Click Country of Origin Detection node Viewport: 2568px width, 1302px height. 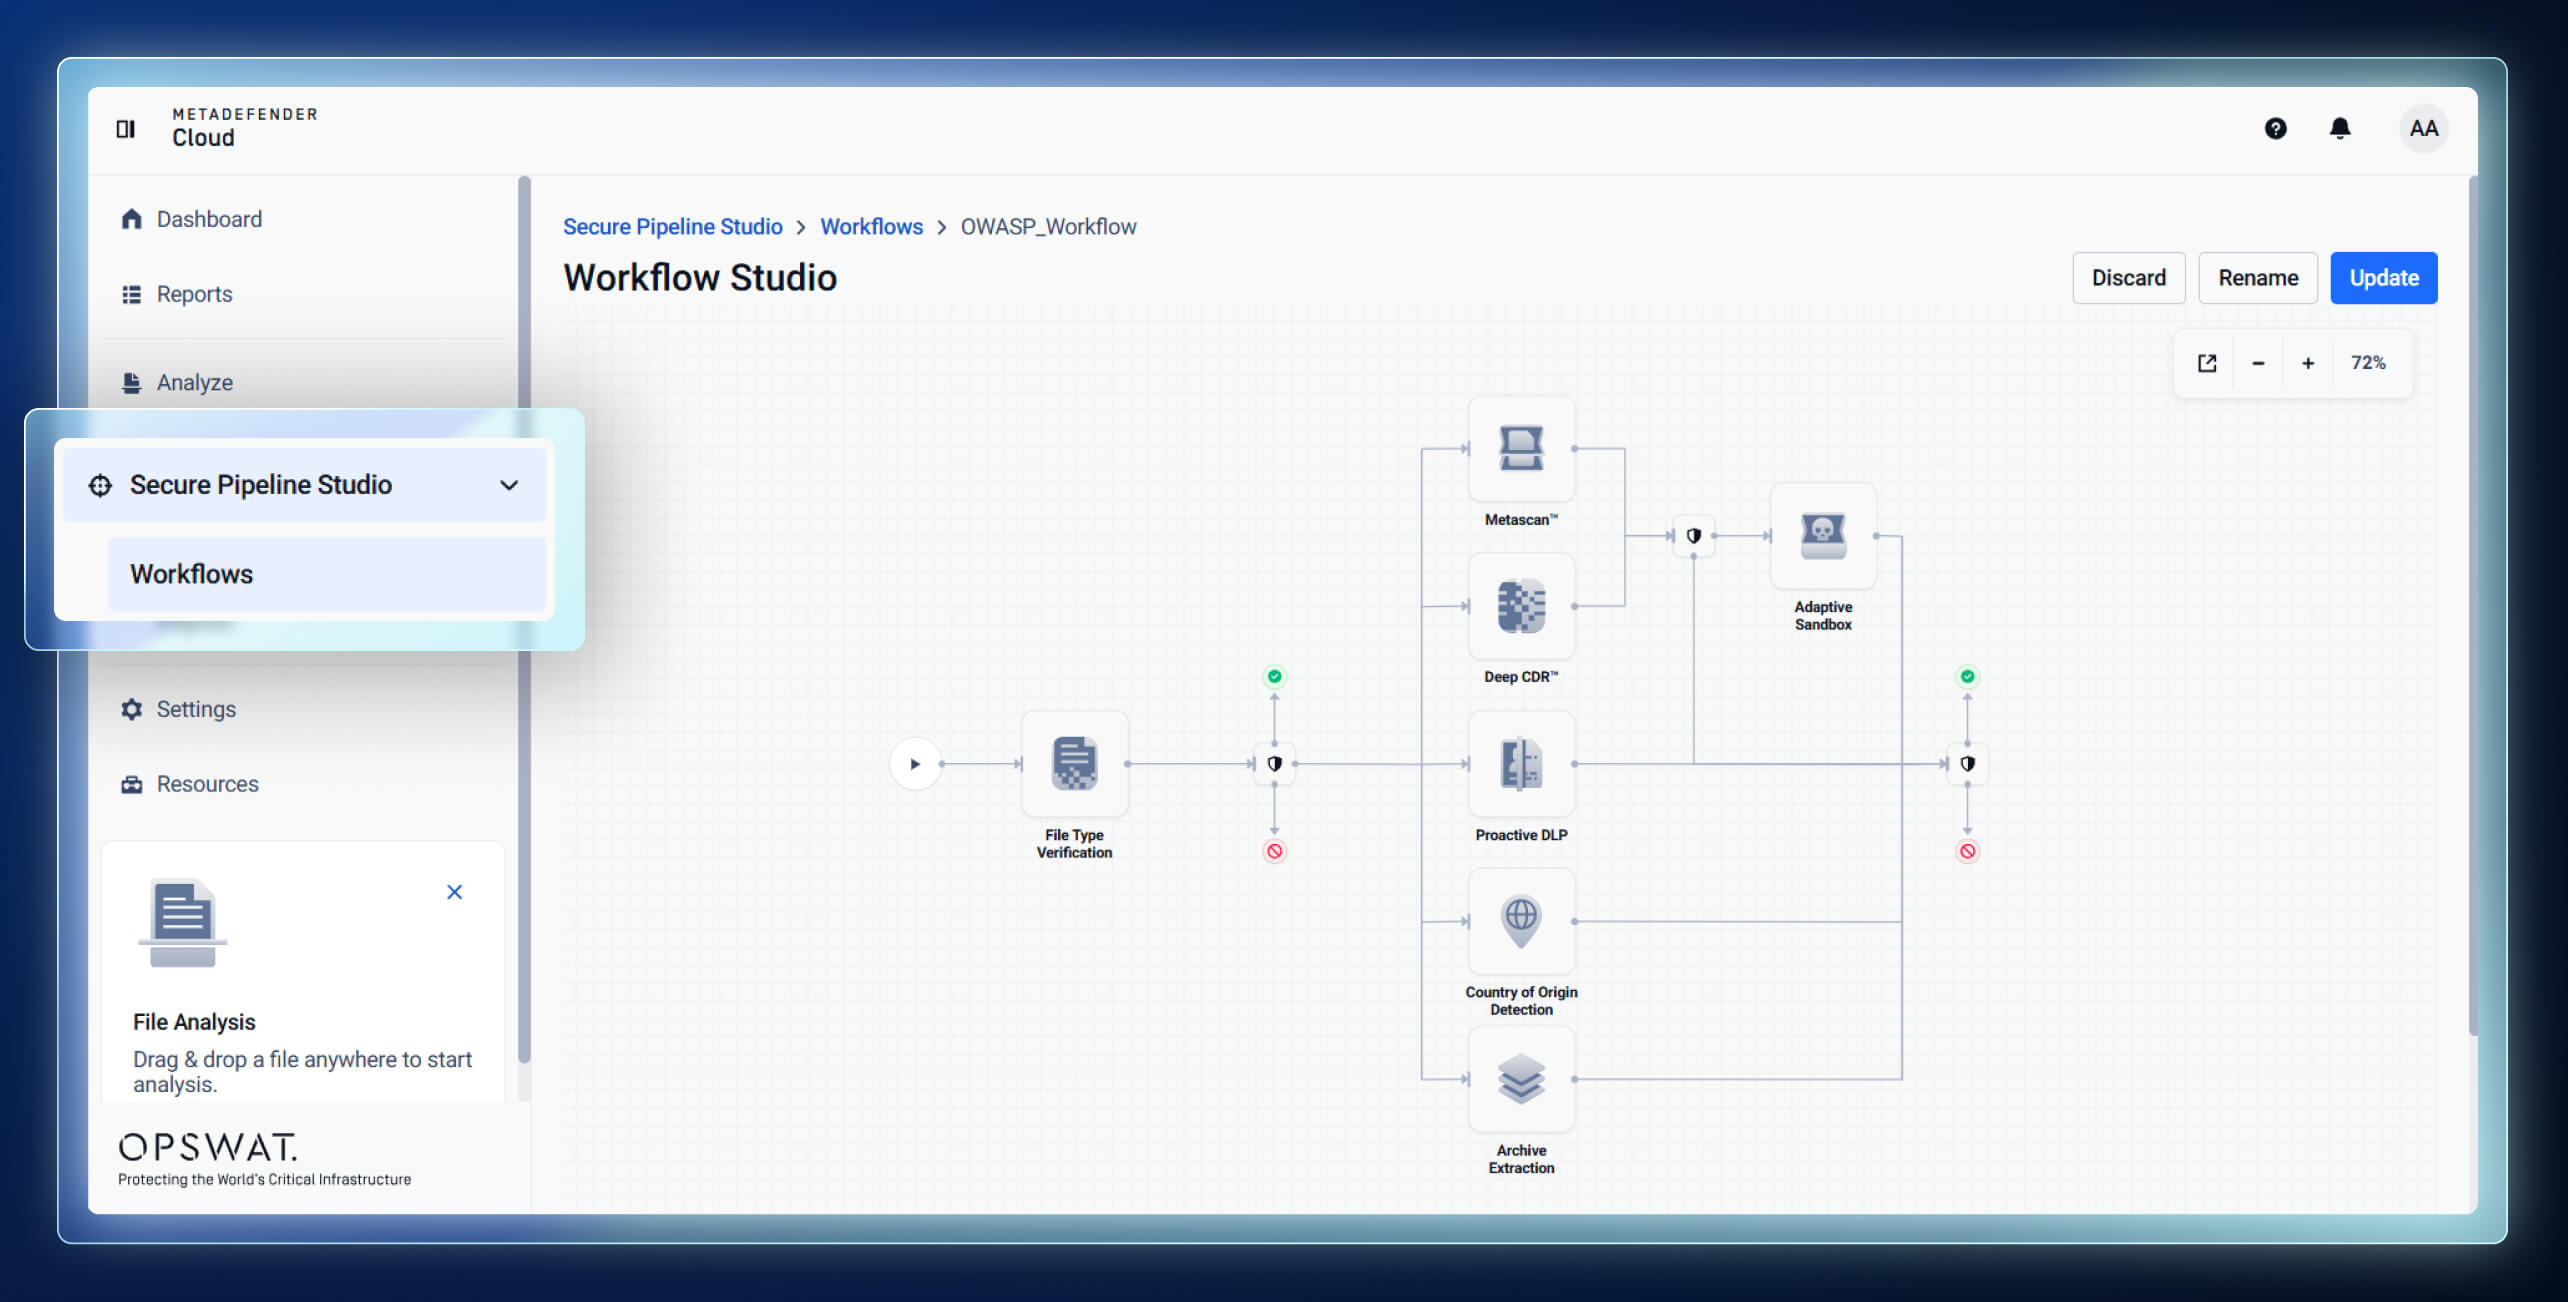coord(1520,921)
